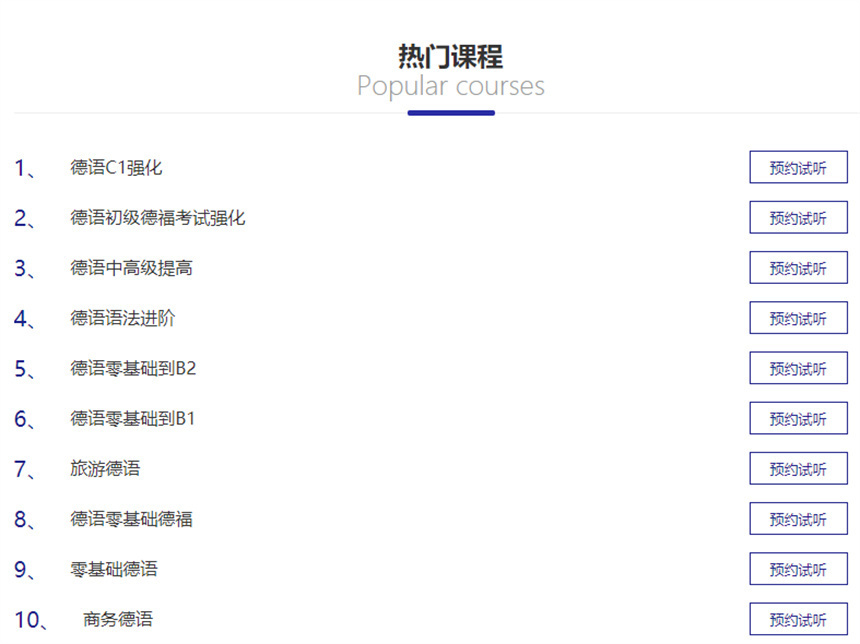
Task: Click the 德语语法进阶 course title
Action: (x=124, y=318)
